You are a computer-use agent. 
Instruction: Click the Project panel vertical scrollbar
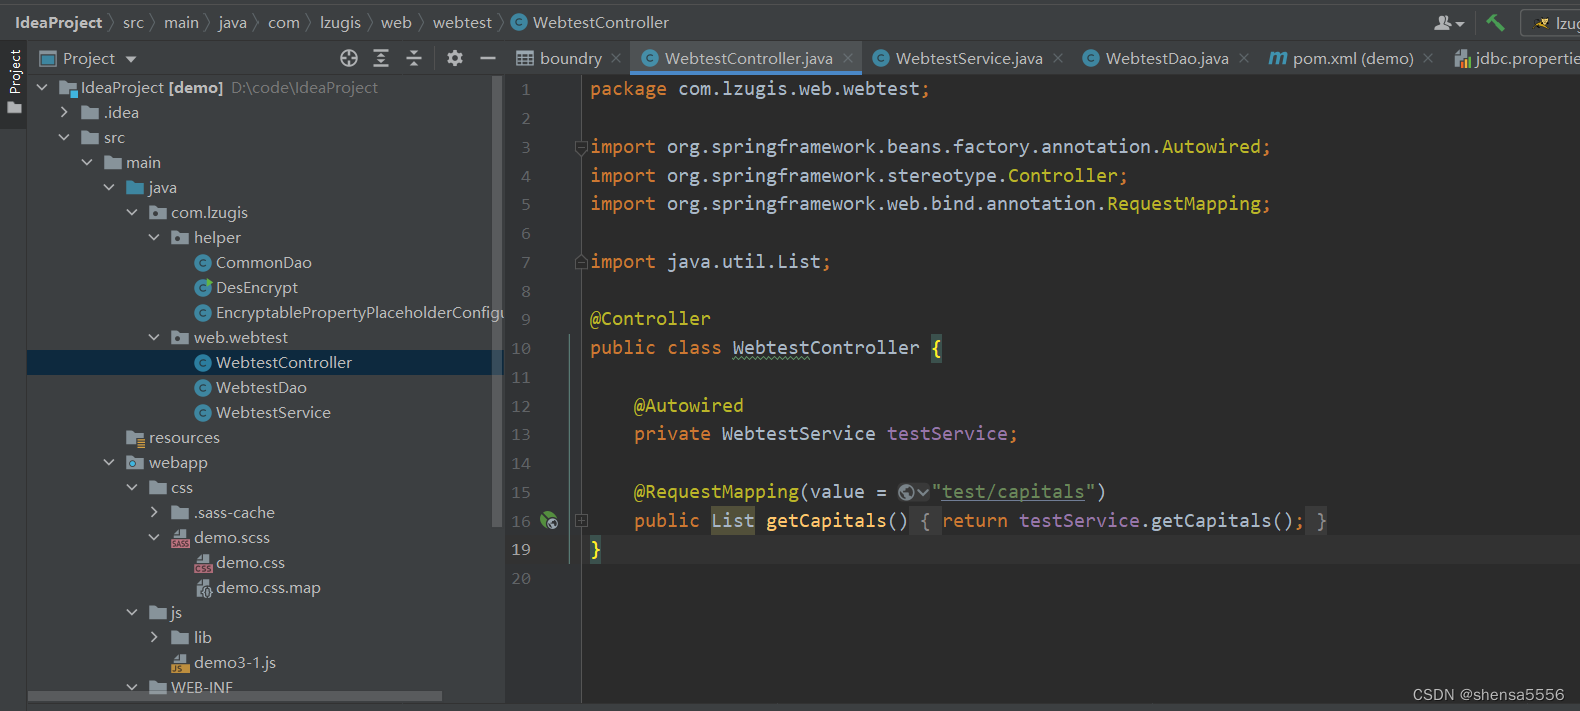coord(497,301)
